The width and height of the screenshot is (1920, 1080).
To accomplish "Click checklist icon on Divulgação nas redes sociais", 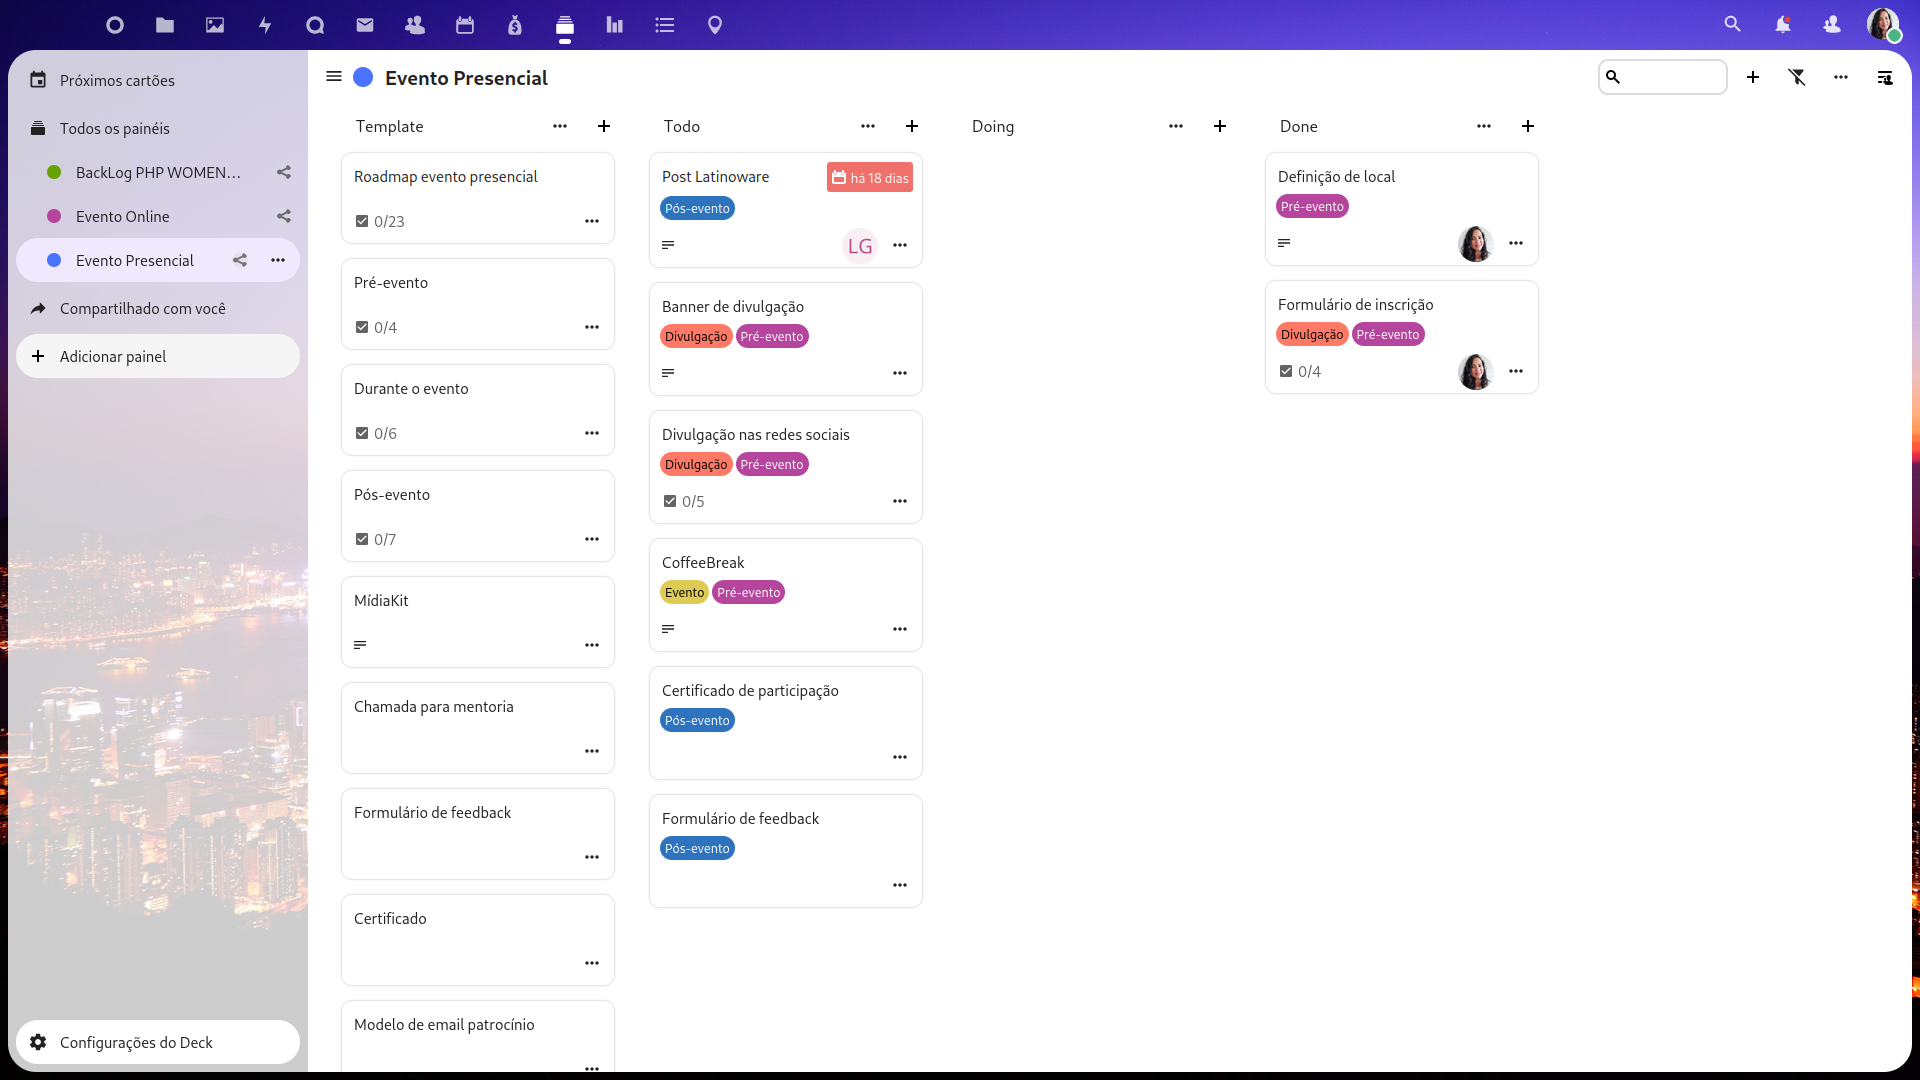I will 670,501.
